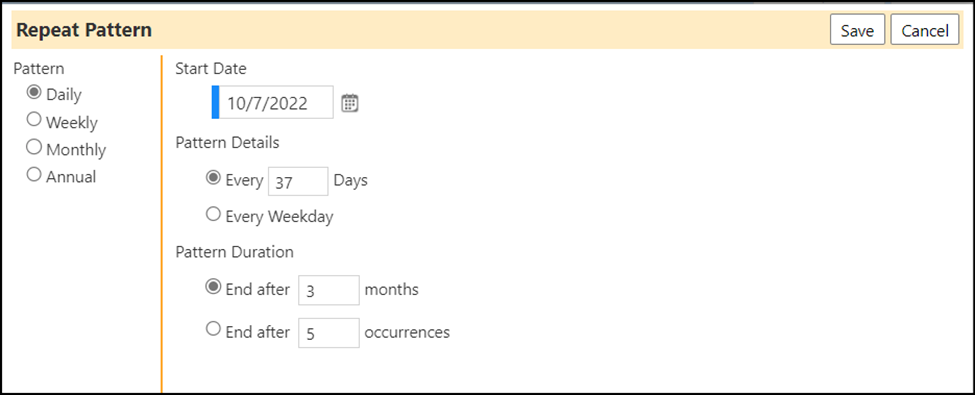Select the Daily pattern radio button
Viewport: 975px width, 395px height.
34,92
